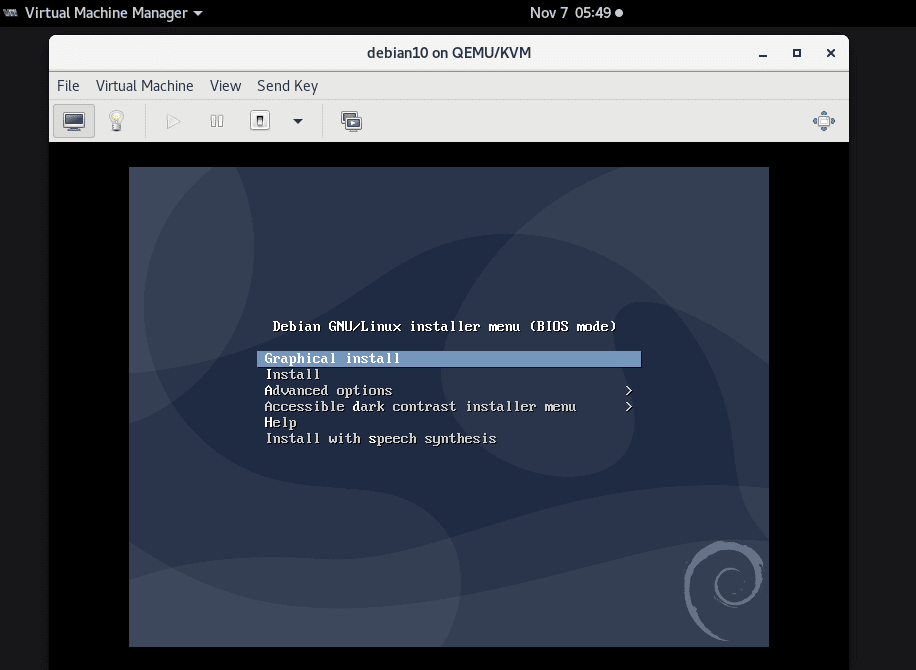Show the graphical console view
Image resolution: width=916 pixels, height=670 pixels.
(x=74, y=121)
